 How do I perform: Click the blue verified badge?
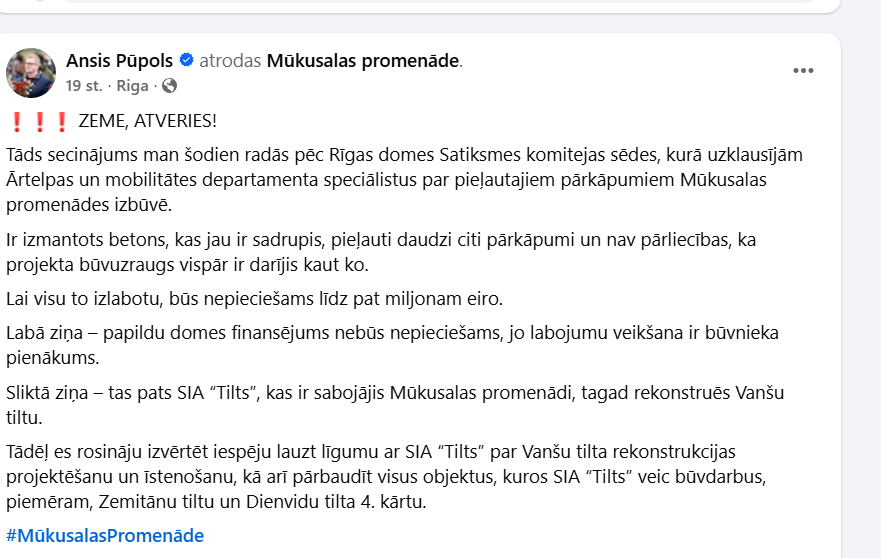186,61
